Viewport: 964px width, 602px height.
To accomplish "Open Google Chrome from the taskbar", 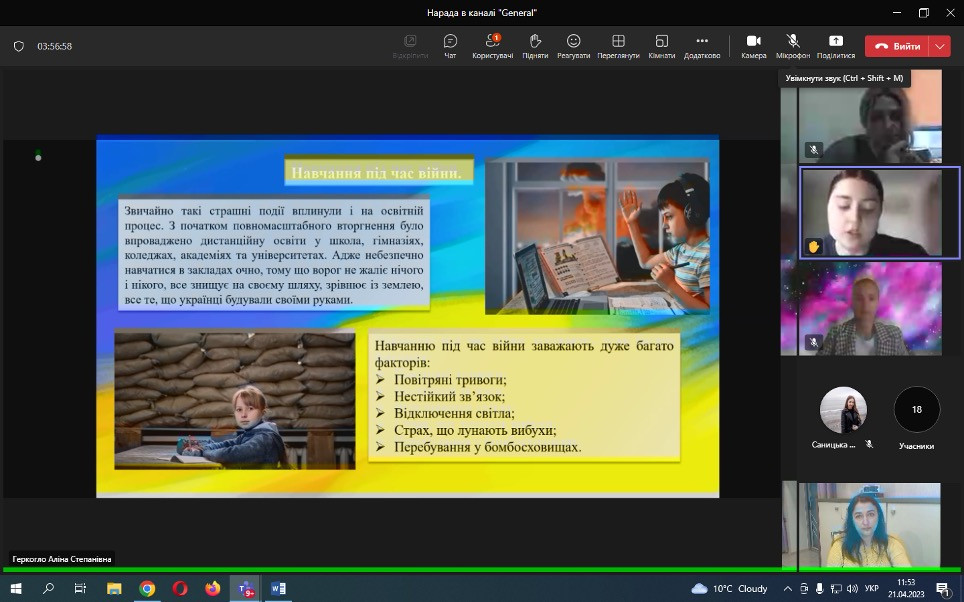I will point(147,589).
